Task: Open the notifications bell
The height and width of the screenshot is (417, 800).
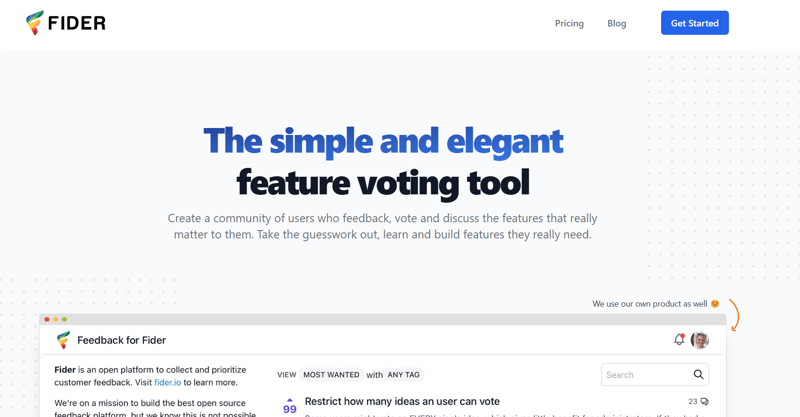Action: coord(679,340)
